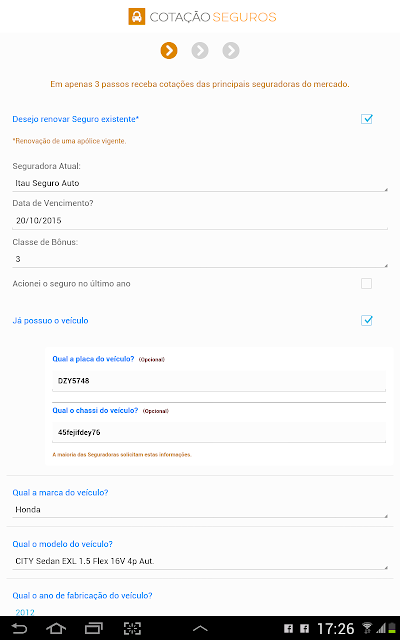Go to the second step arrow
Screen dimensions: 400x640
tap(200, 51)
